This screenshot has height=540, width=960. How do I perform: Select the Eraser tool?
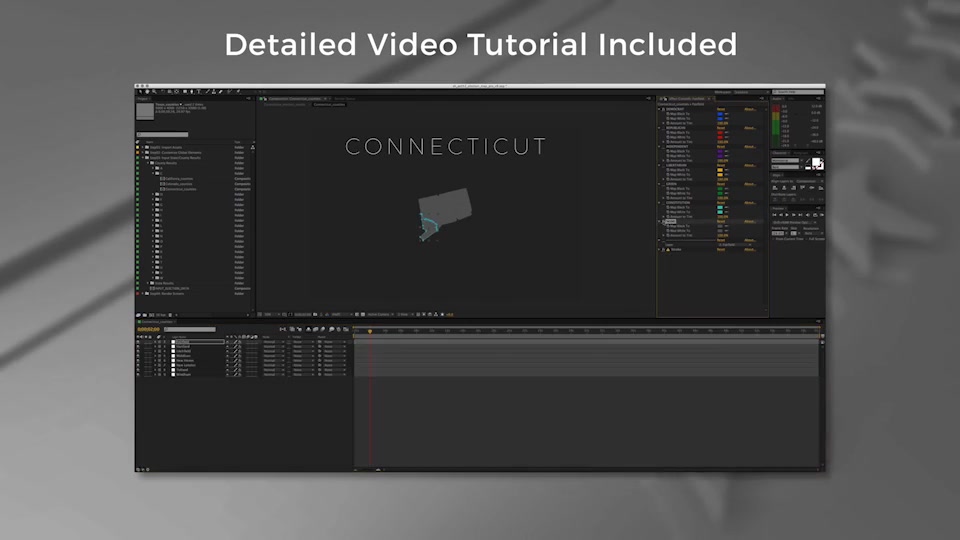(x=221, y=92)
